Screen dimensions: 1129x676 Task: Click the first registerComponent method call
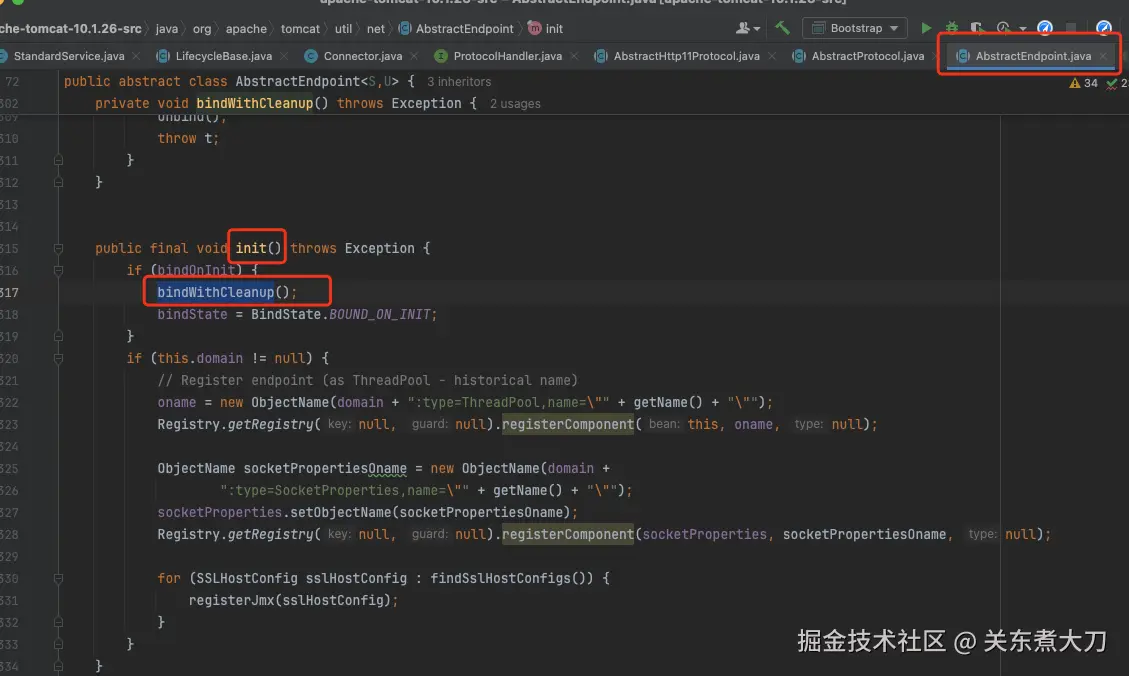point(567,425)
